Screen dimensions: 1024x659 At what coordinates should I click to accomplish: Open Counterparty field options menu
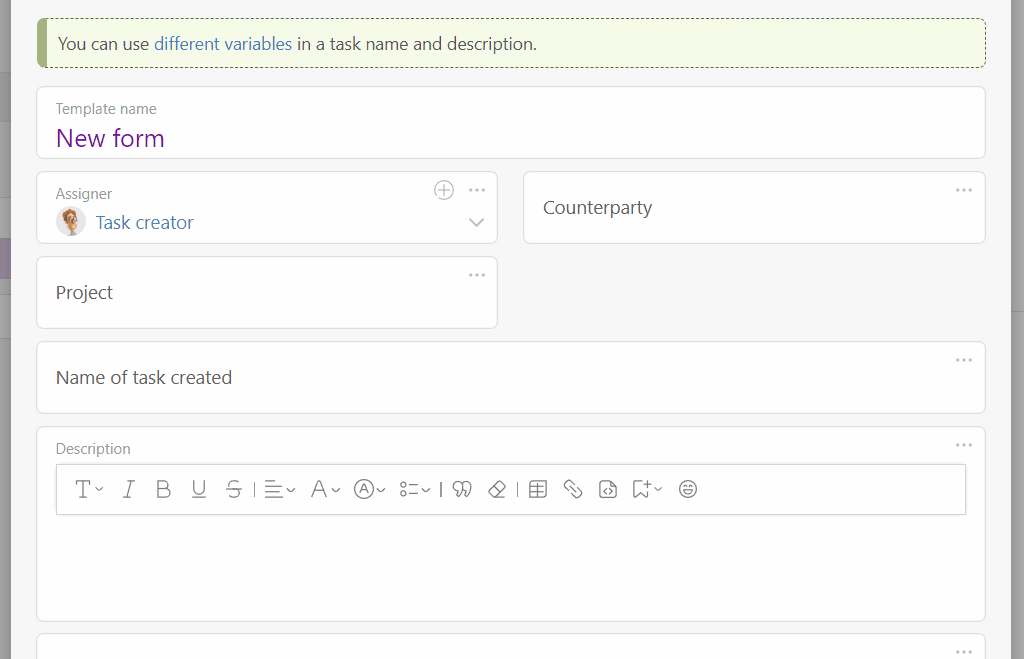click(x=964, y=190)
